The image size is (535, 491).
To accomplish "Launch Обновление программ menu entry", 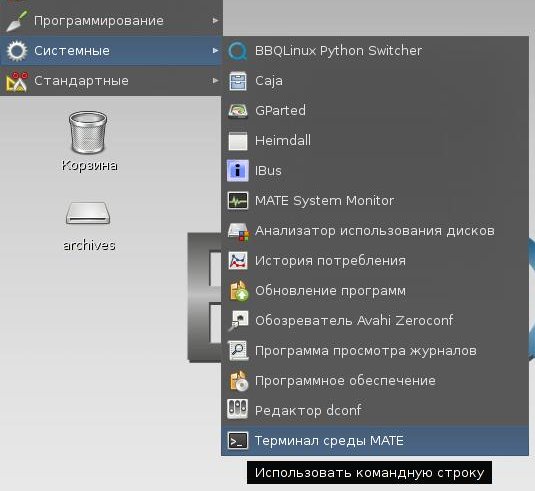I will 375,291.
